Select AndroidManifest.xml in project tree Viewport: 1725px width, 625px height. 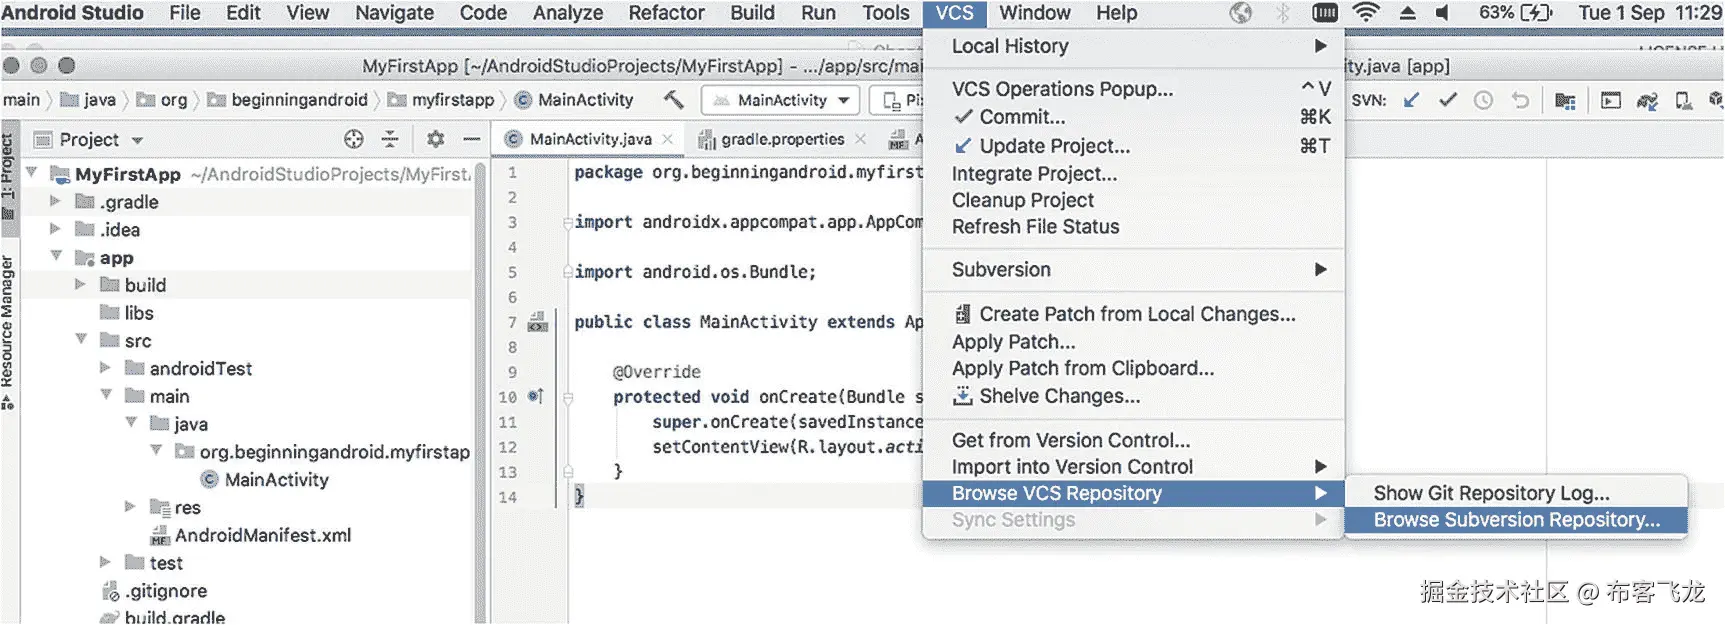(x=263, y=535)
